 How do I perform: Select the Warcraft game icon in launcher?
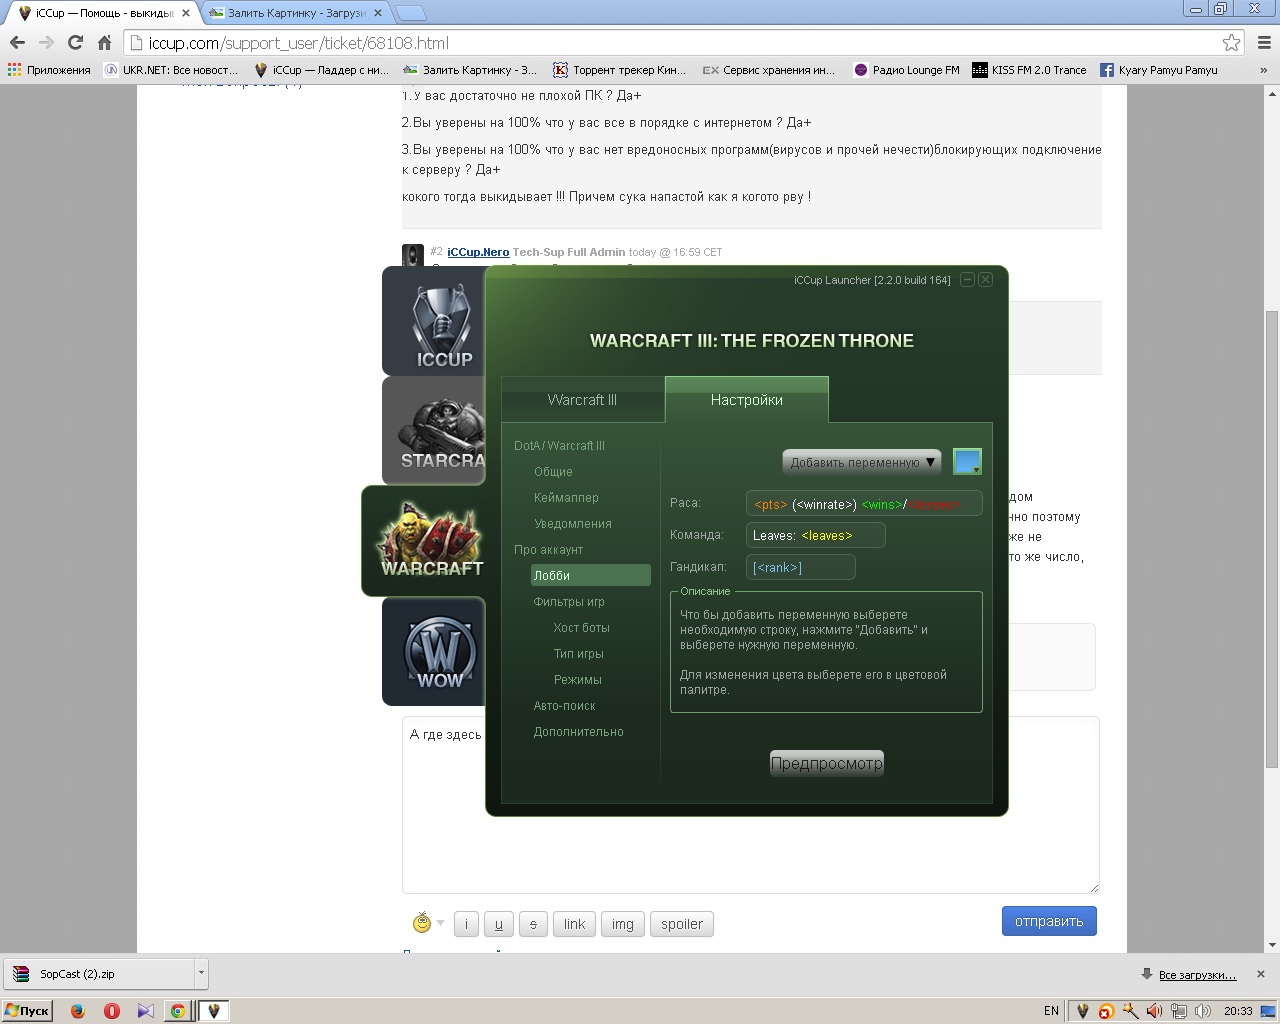[x=424, y=541]
